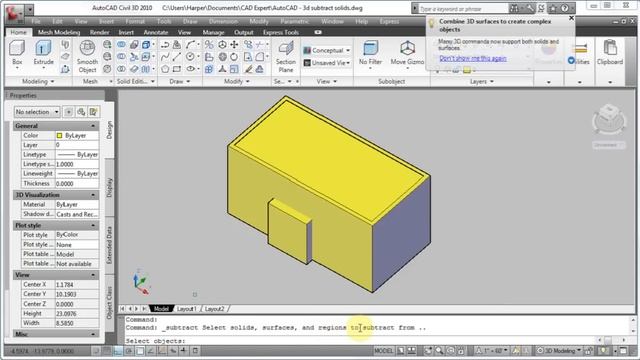
Task: Click the solid Subtract icon in Solid Editing
Action: point(121,57)
